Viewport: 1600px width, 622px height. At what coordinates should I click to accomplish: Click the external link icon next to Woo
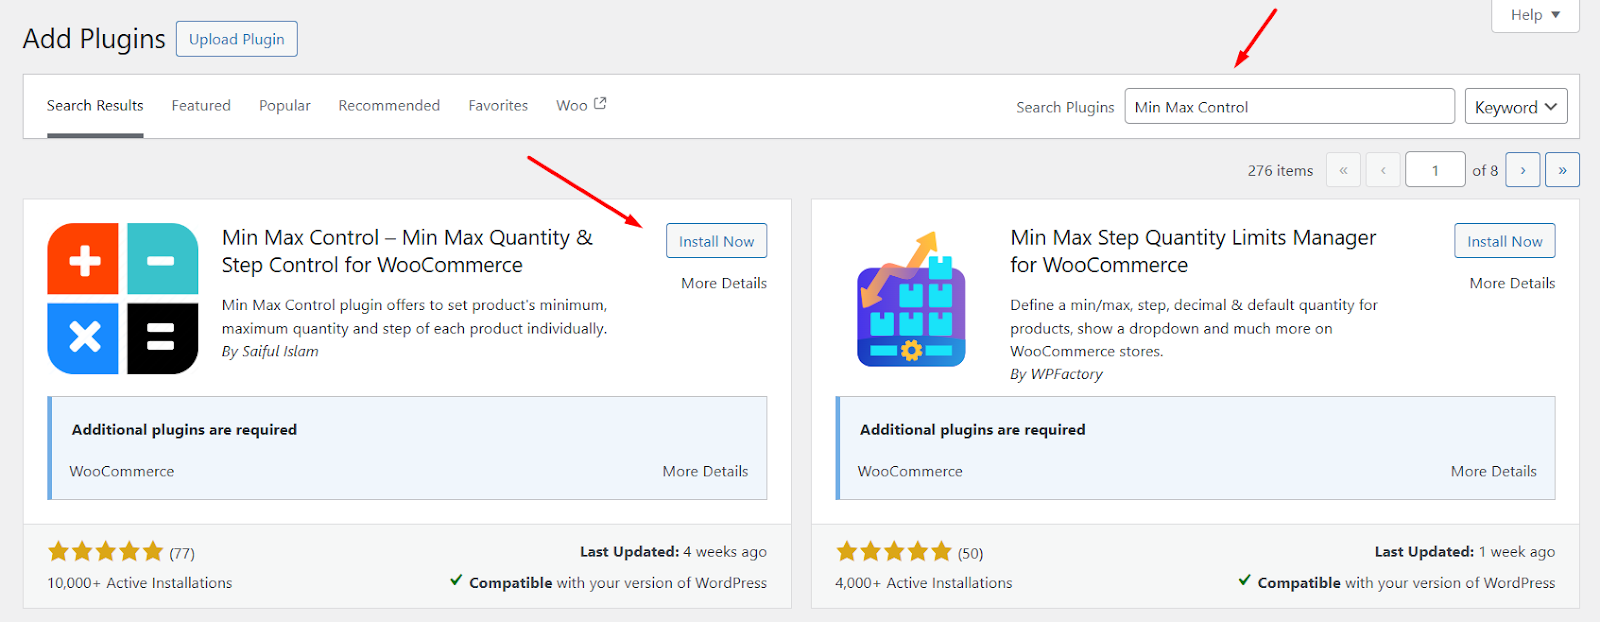pos(600,104)
